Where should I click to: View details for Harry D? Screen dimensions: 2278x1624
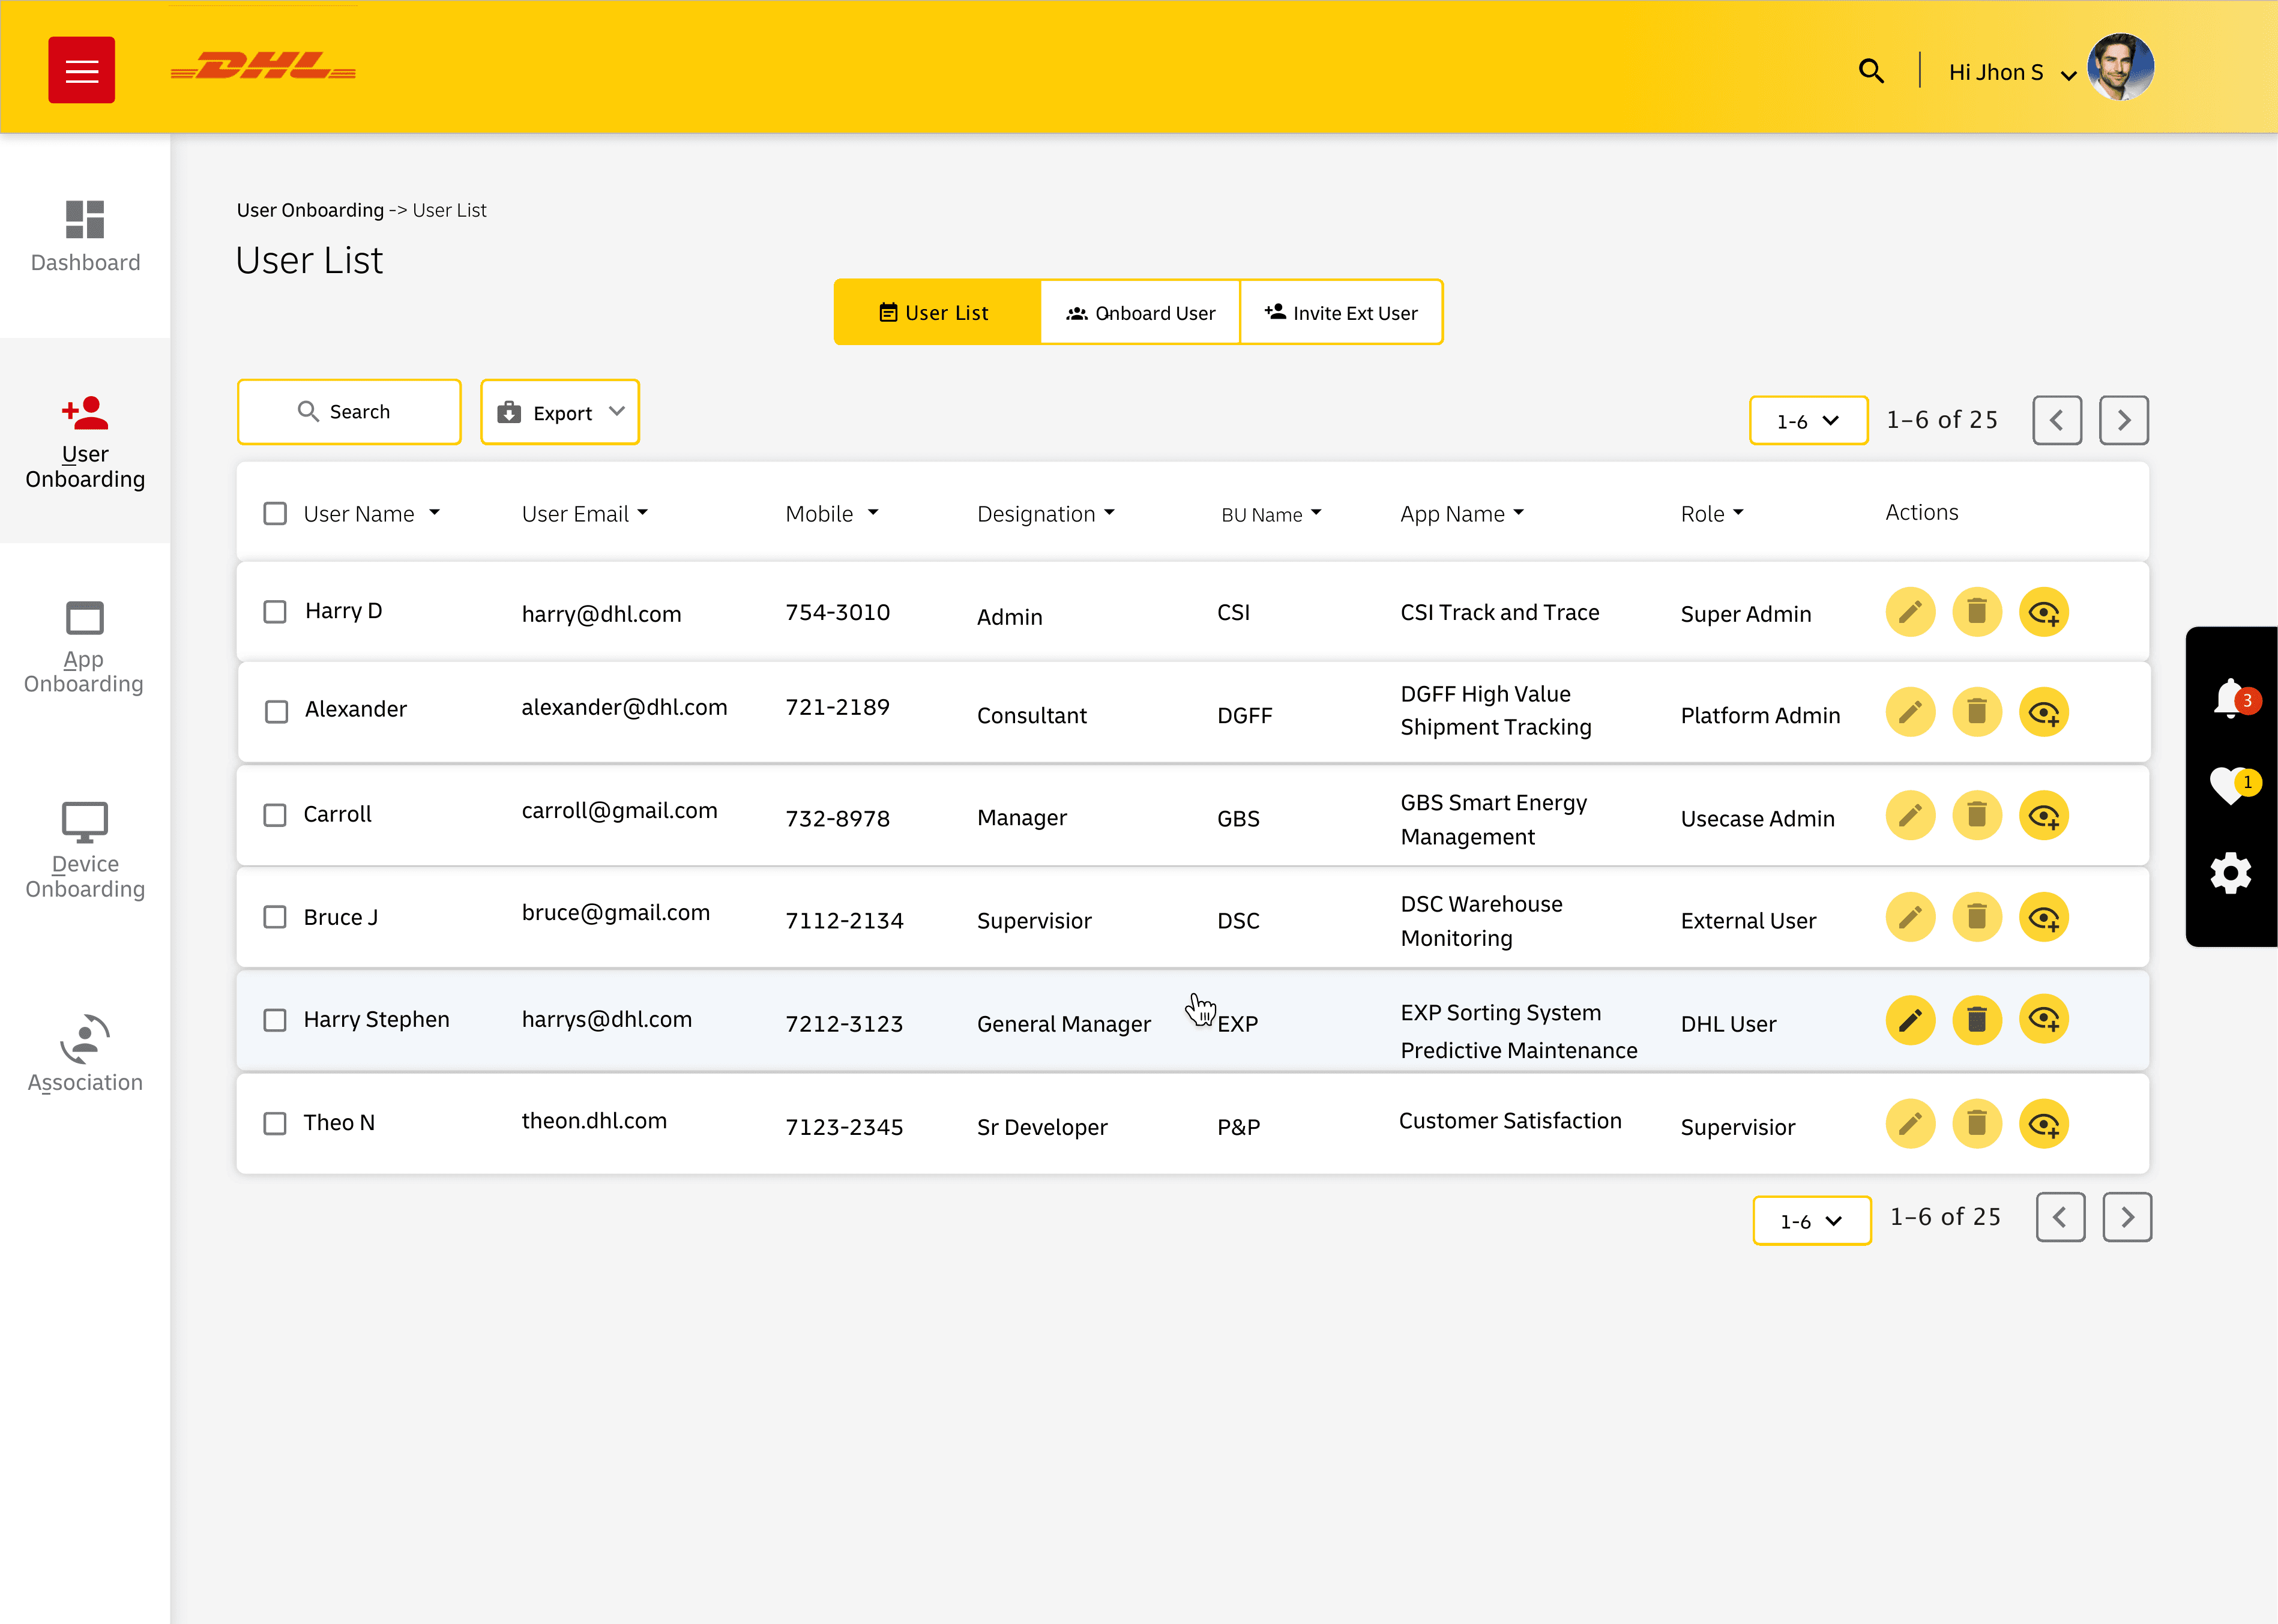click(x=2044, y=612)
